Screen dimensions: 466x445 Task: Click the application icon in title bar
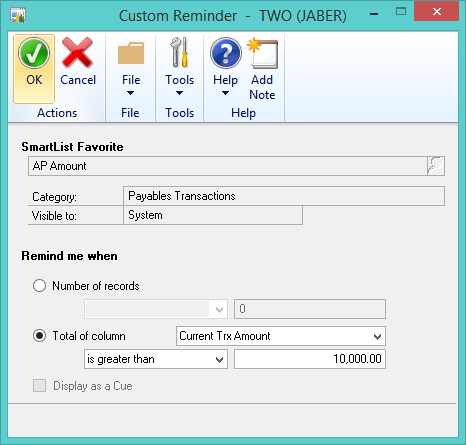(18, 15)
